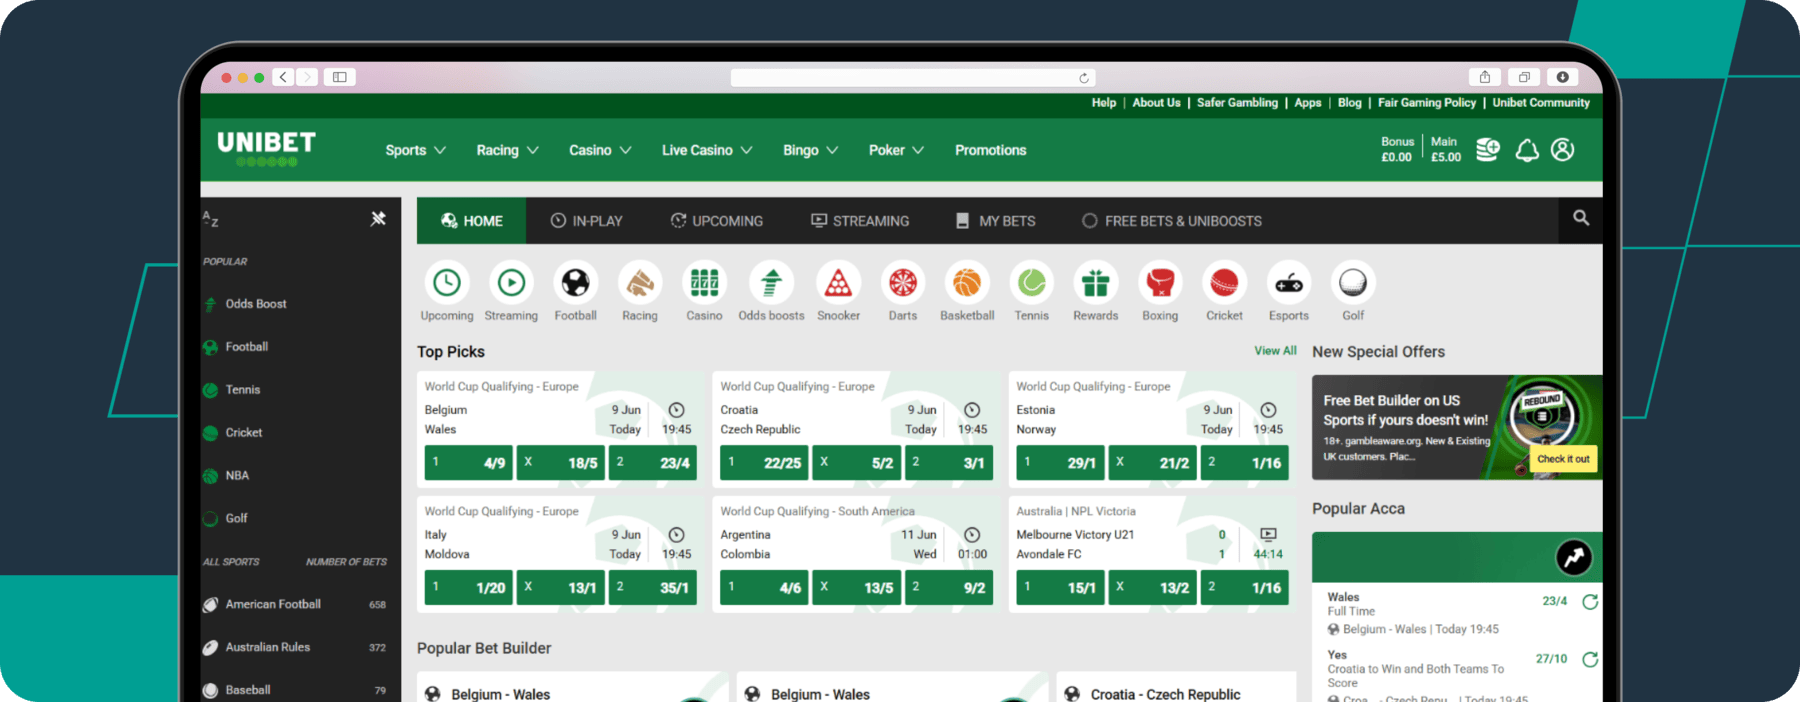Open the deposit coins icon
The height and width of the screenshot is (702, 1800).
click(x=1488, y=150)
